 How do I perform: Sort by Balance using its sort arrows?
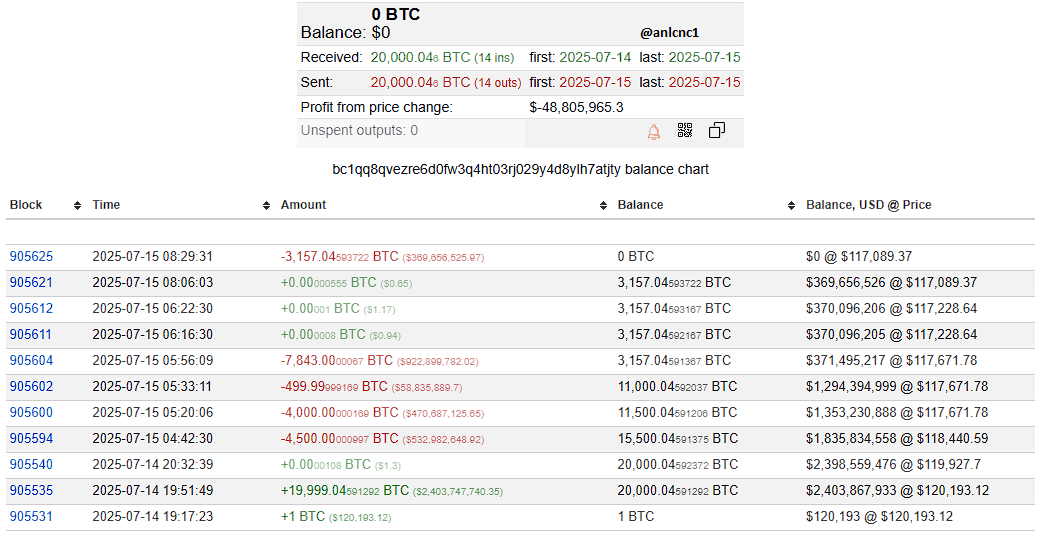(x=792, y=205)
